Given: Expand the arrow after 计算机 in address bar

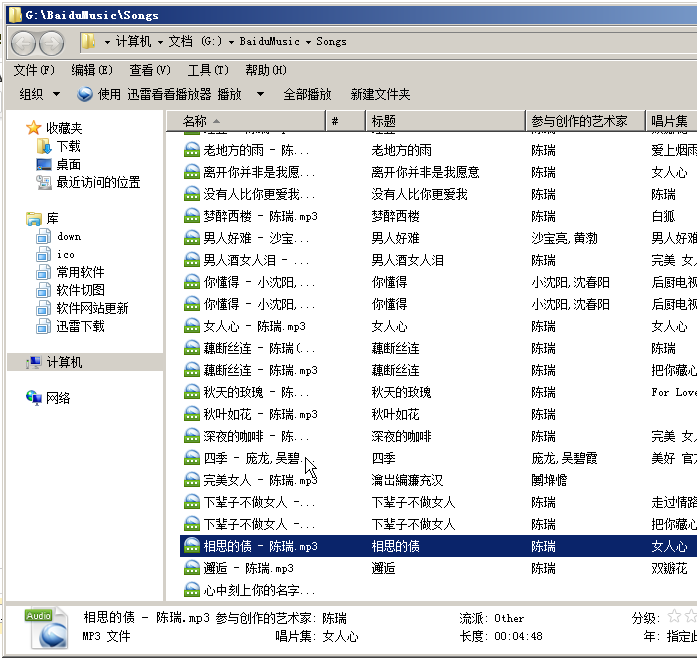Looking at the screenshot, I should 160,42.
